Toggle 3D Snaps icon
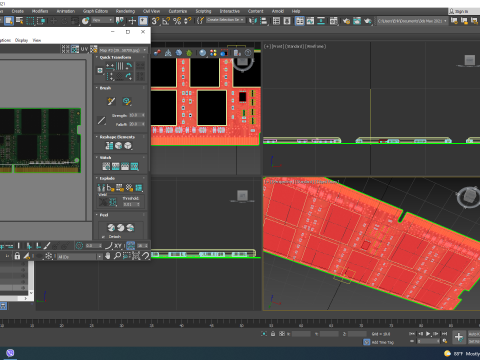480x360 pixels. pos(155,21)
